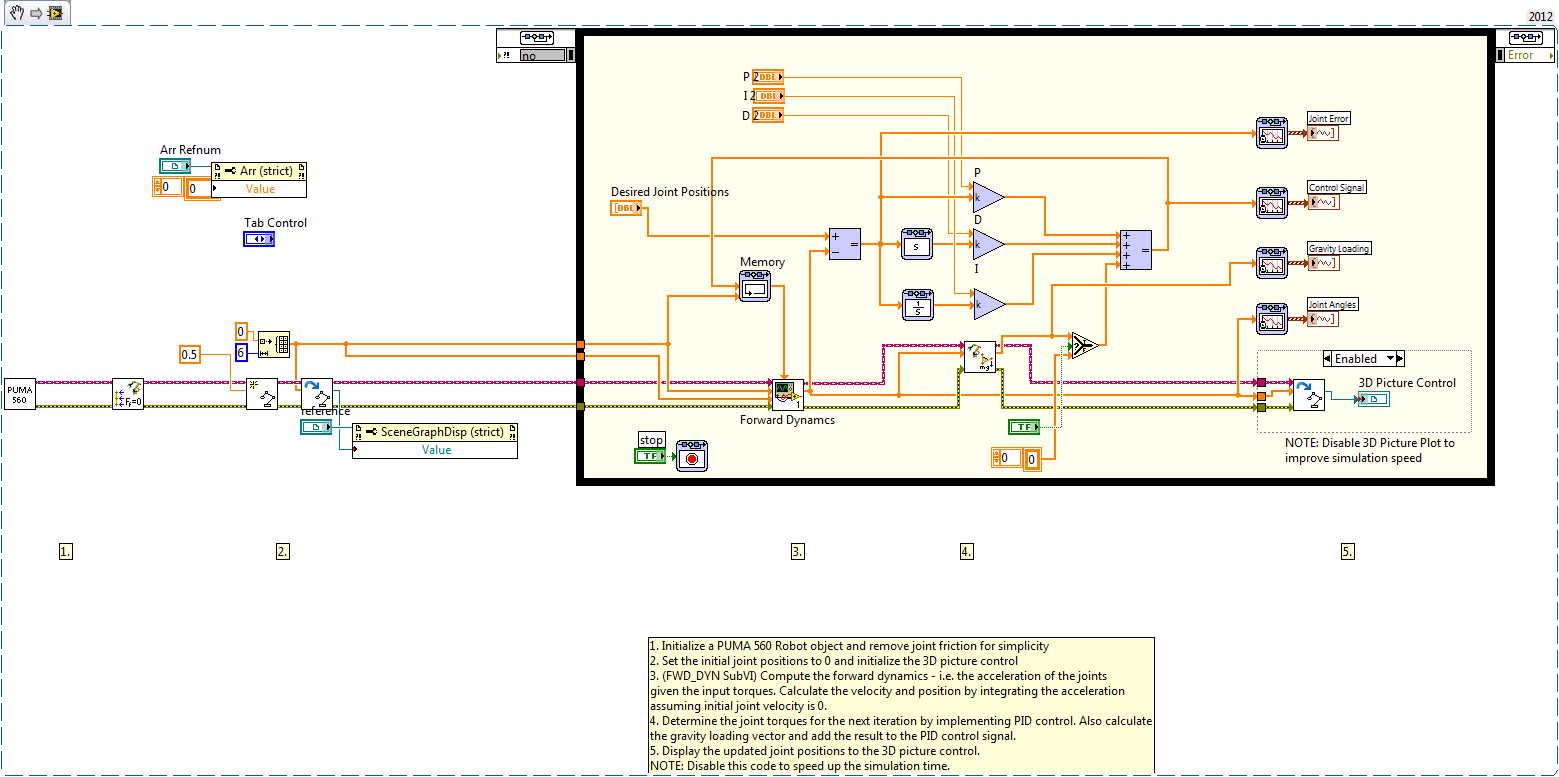This screenshot has height=777, width=1559.
Task: Select the P gain triangle
Action: coord(987,198)
